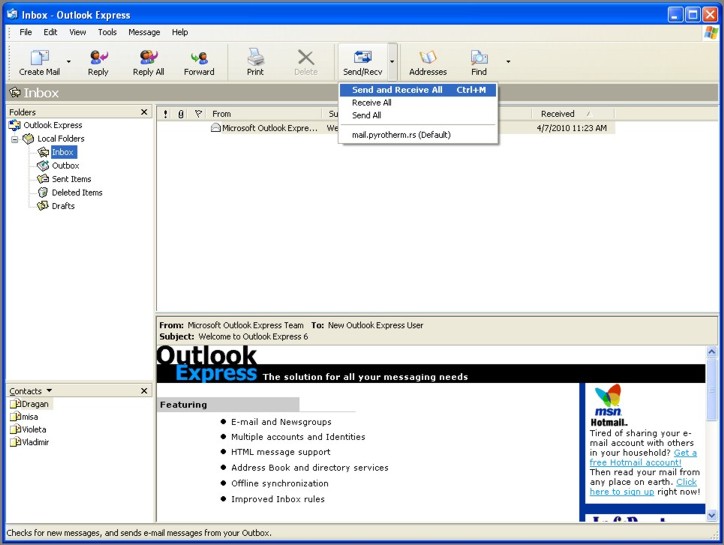724x545 pixels.
Task: Select the Inbox folder icon in tree
Action: click(43, 152)
